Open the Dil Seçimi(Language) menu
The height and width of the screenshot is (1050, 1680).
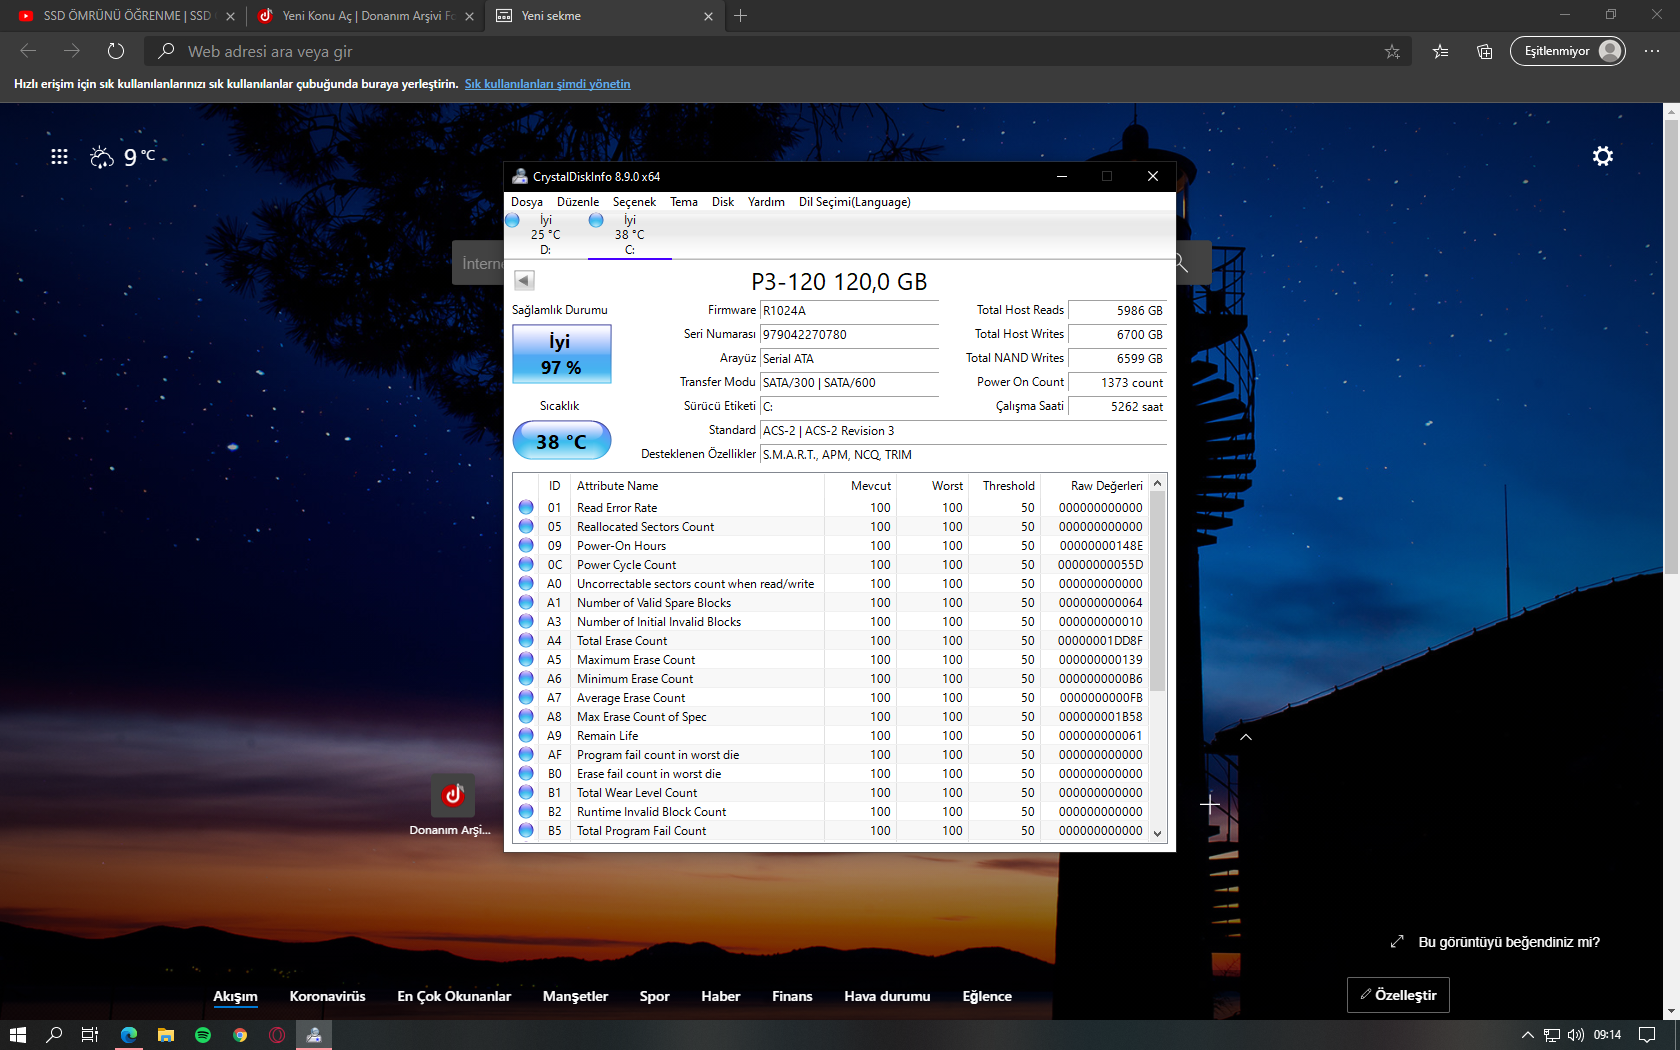click(855, 202)
